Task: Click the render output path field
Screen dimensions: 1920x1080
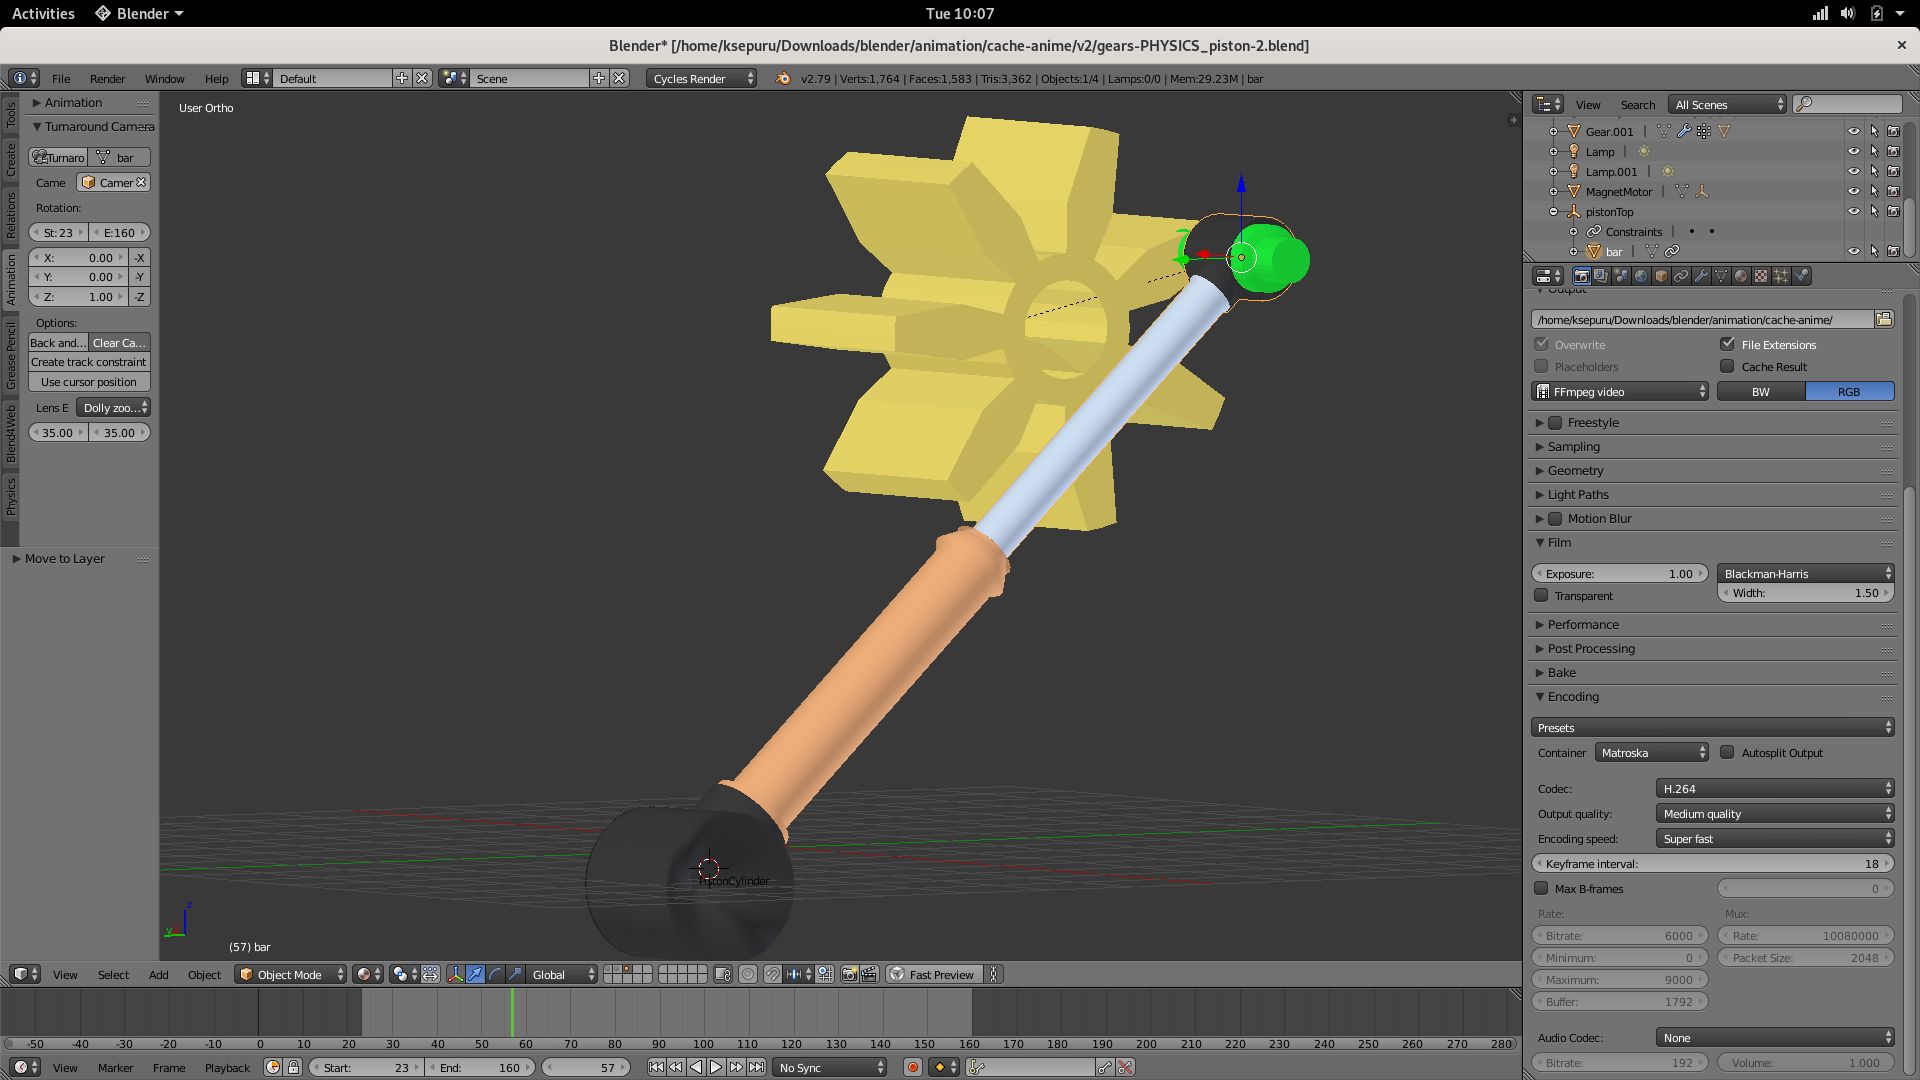Action: (x=1700, y=319)
